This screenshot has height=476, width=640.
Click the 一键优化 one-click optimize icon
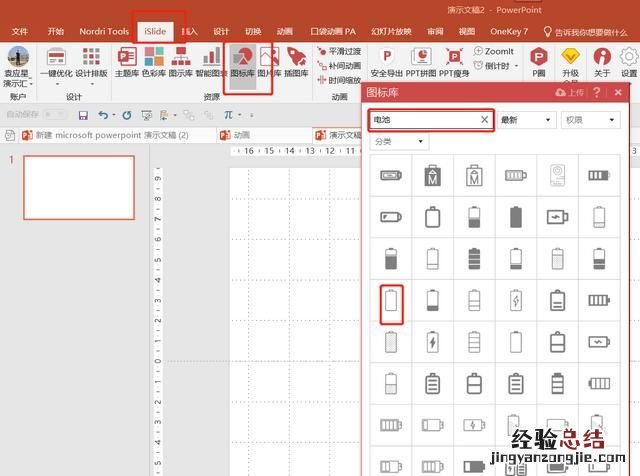tap(56, 62)
